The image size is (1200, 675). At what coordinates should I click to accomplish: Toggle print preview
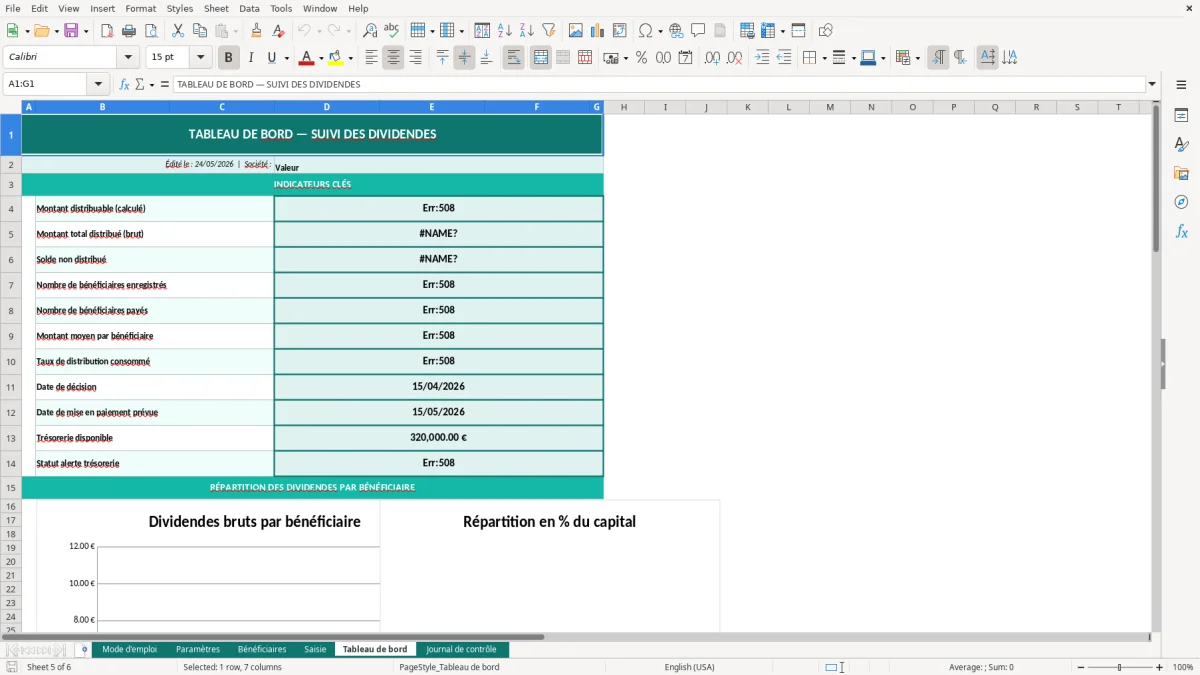point(151,31)
